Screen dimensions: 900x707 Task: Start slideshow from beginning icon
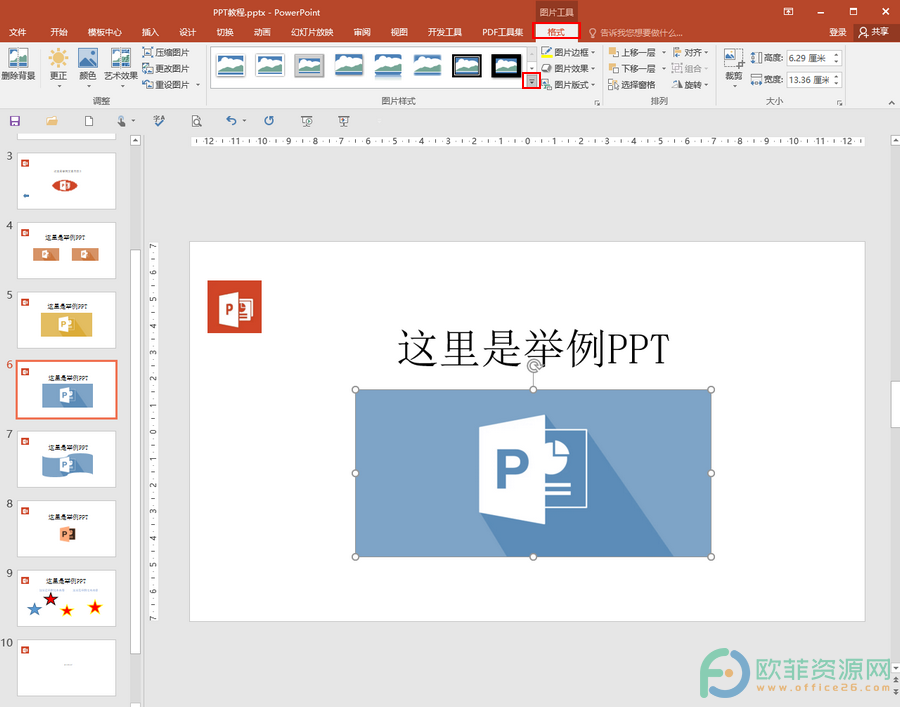(307, 121)
